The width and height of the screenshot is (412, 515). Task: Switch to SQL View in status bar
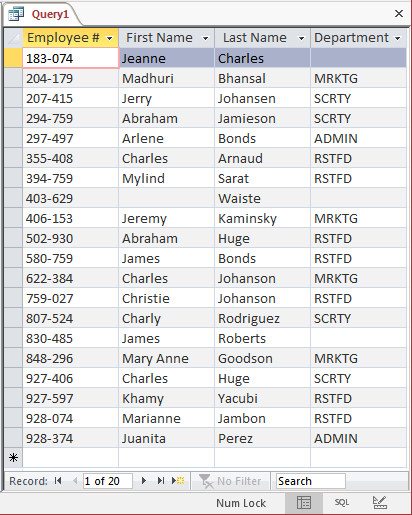tap(342, 502)
